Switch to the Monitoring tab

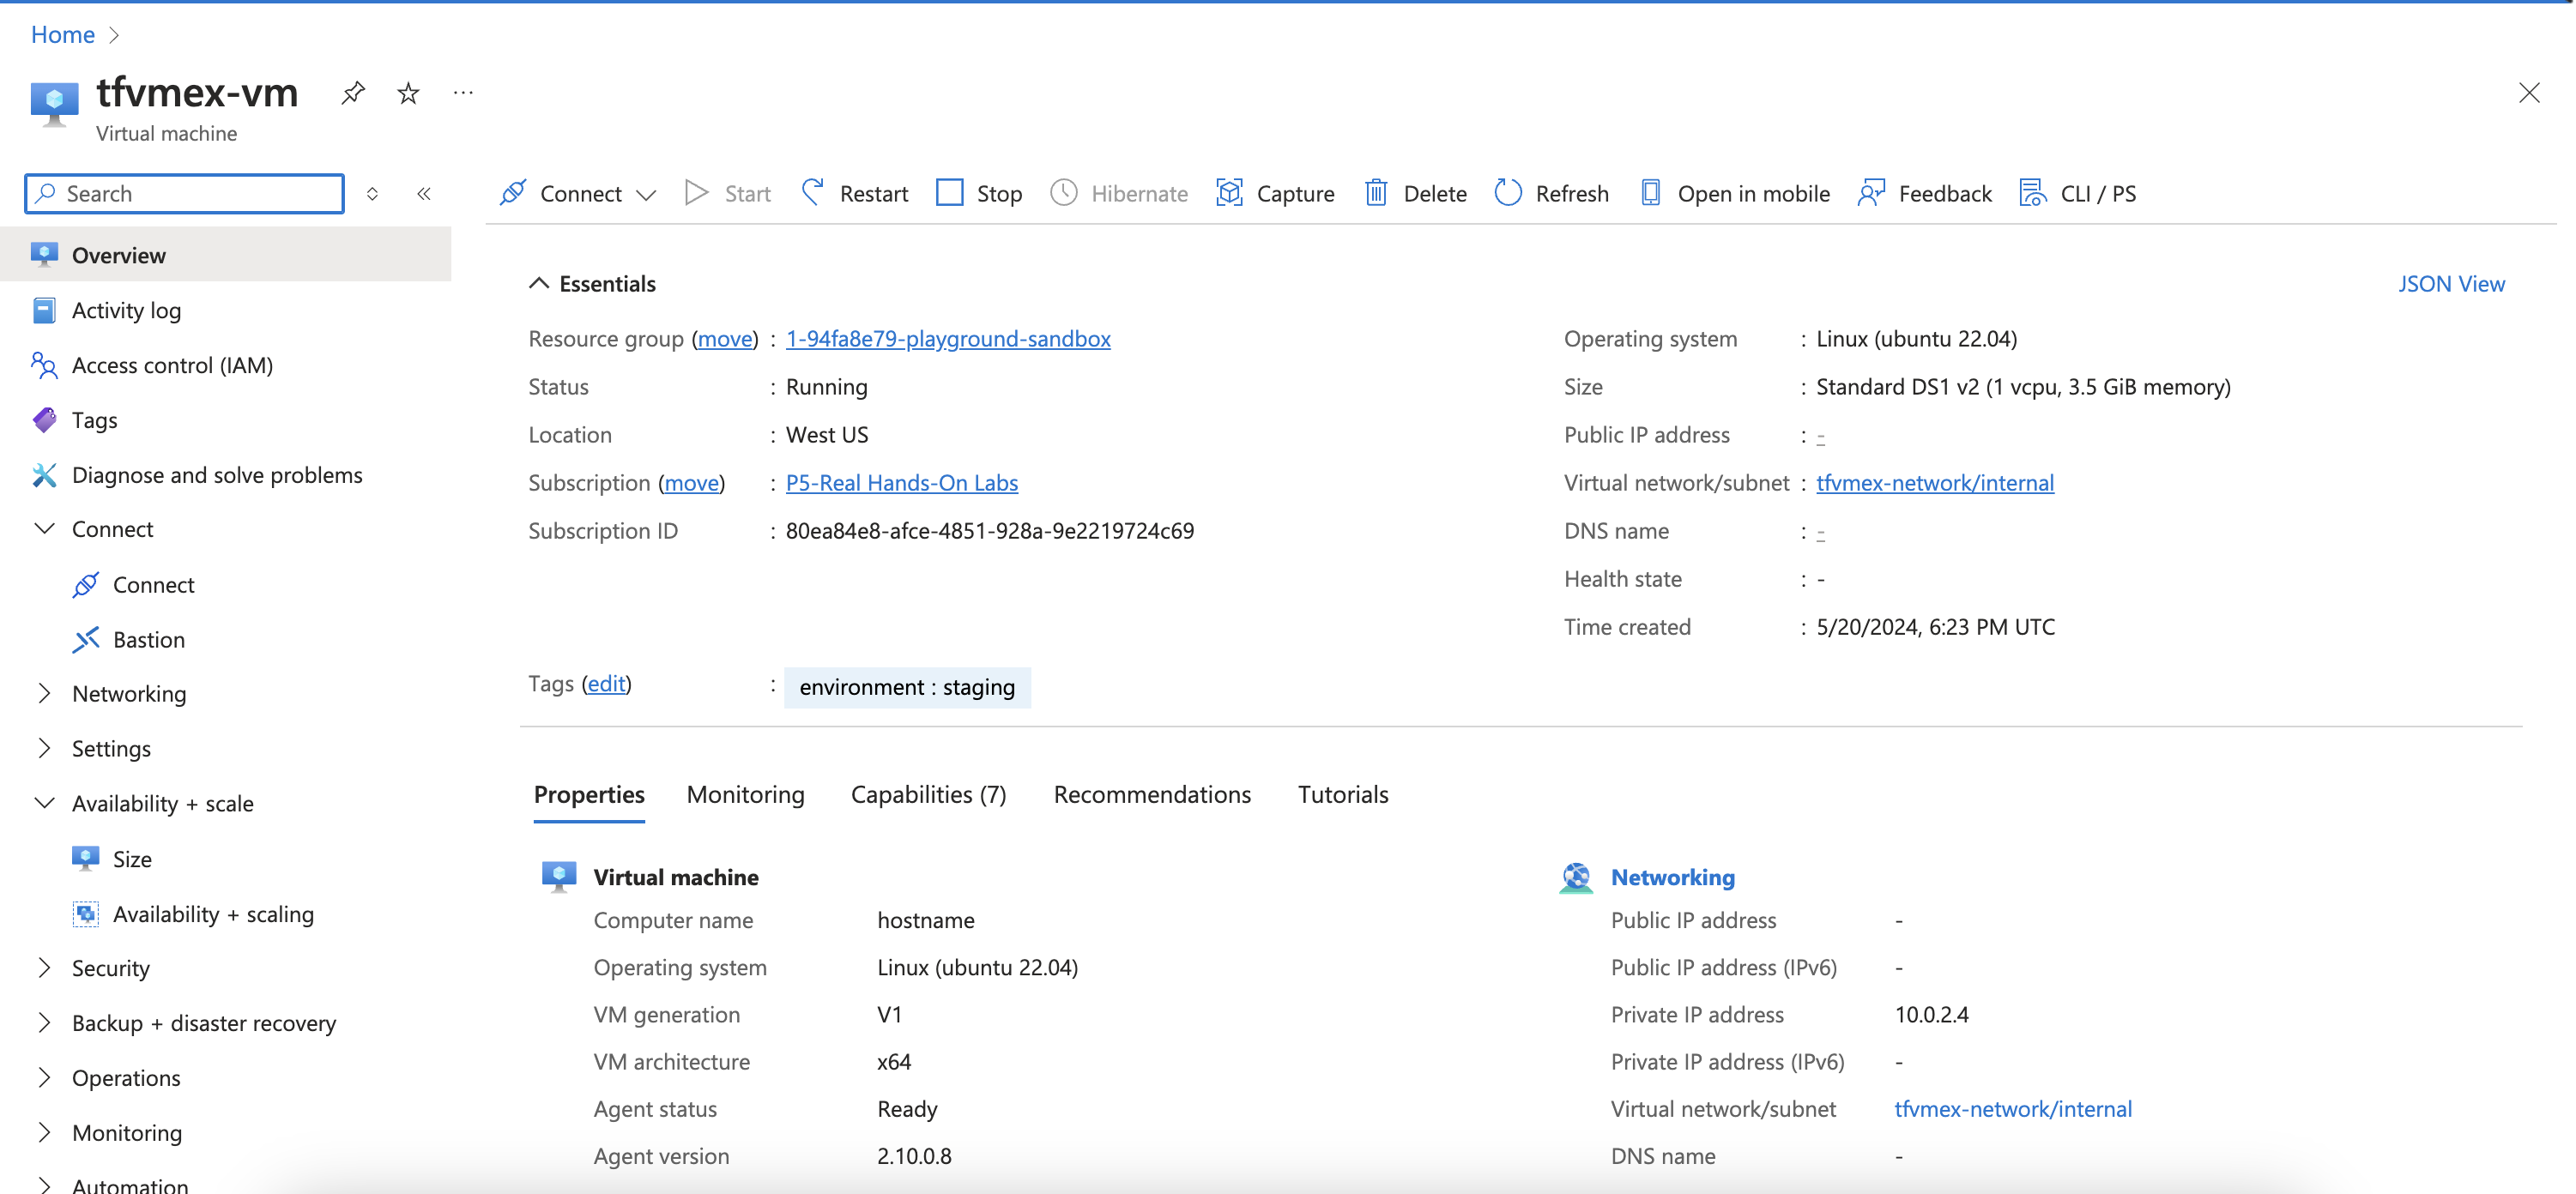tap(745, 794)
